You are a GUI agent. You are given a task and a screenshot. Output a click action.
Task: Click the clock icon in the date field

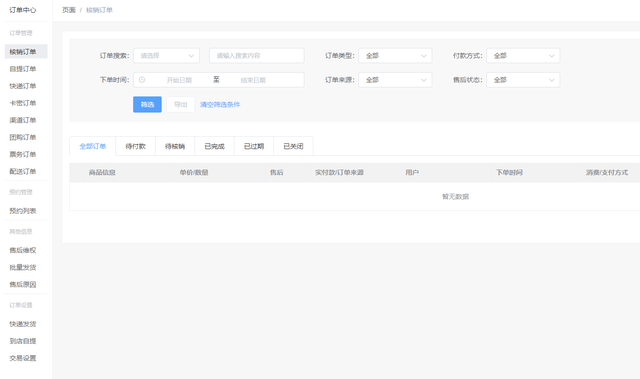click(x=142, y=80)
